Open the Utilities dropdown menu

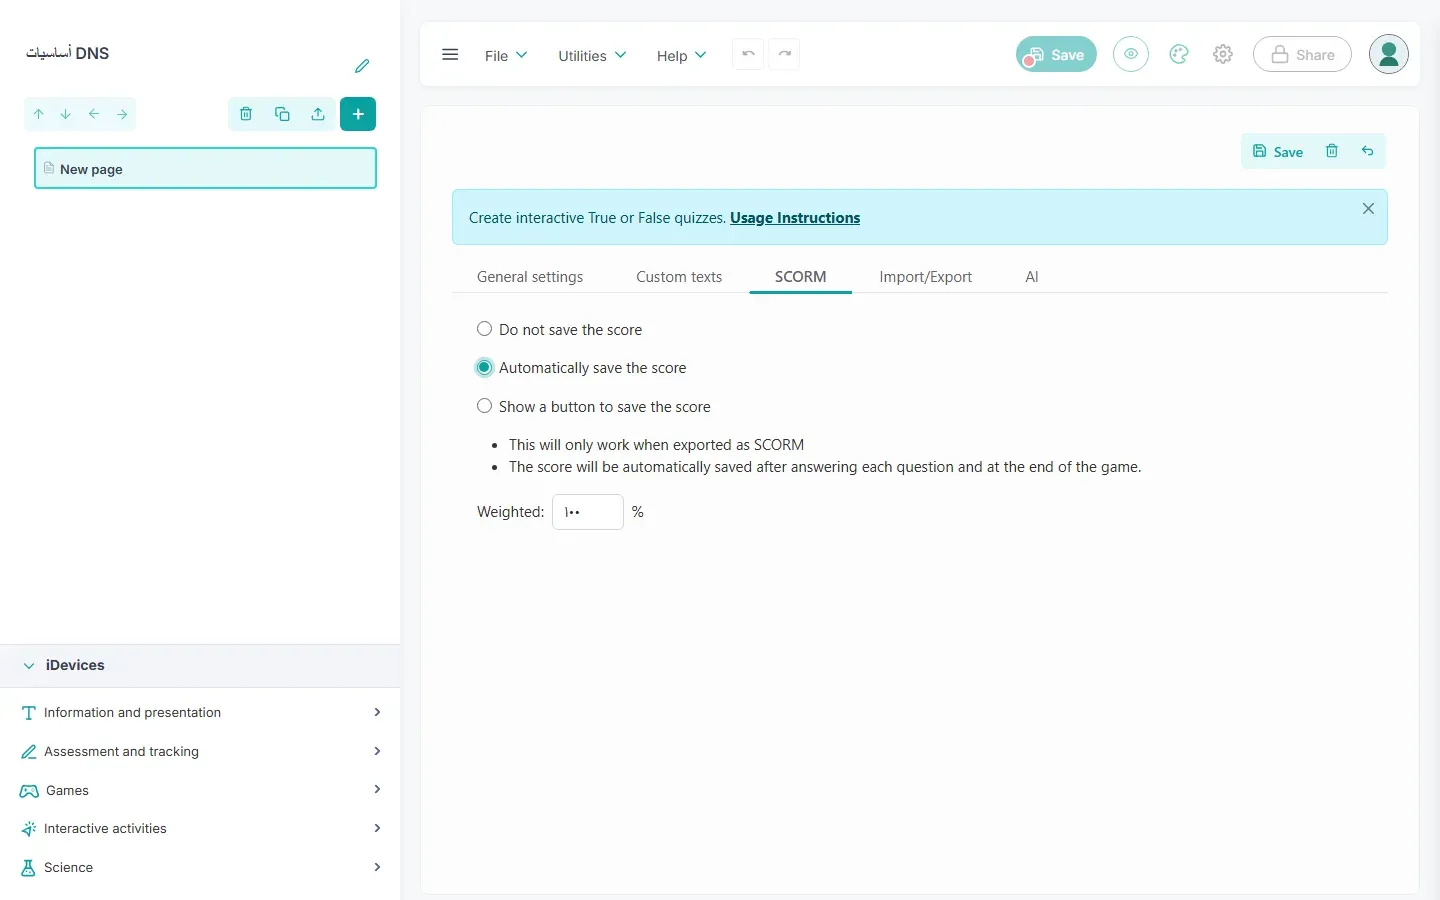pyautogui.click(x=592, y=55)
